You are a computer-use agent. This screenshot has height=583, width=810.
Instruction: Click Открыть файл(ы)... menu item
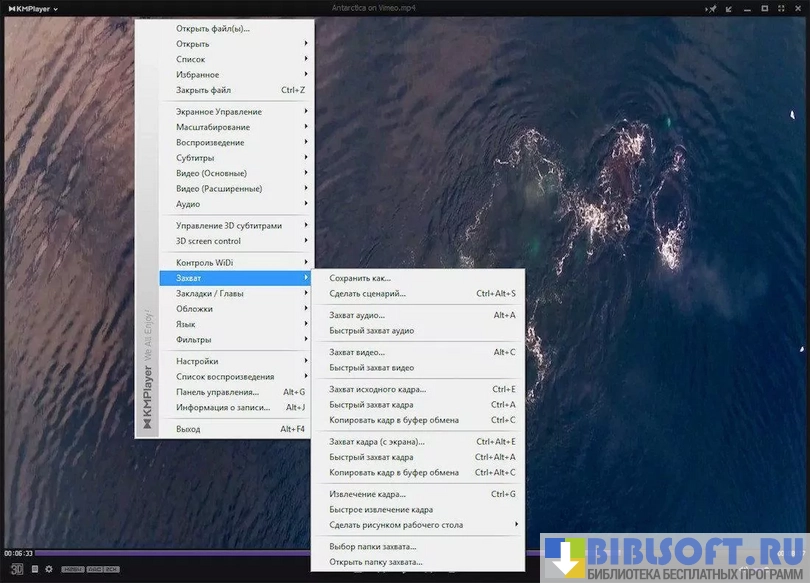(x=213, y=29)
